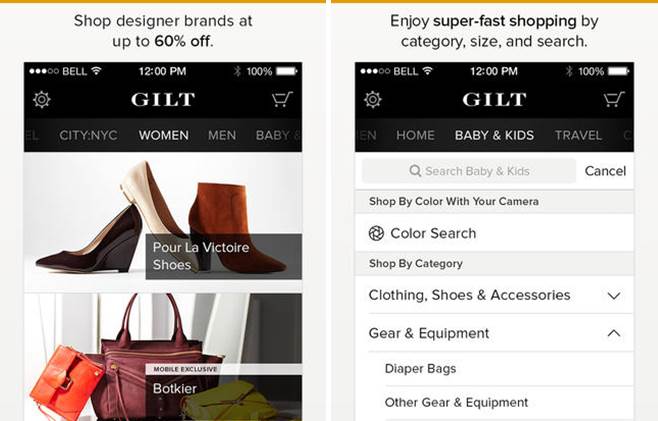Viewport: 658px width, 421px height.
Task: Tap the magnifier icon in search field
Action: (415, 171)
